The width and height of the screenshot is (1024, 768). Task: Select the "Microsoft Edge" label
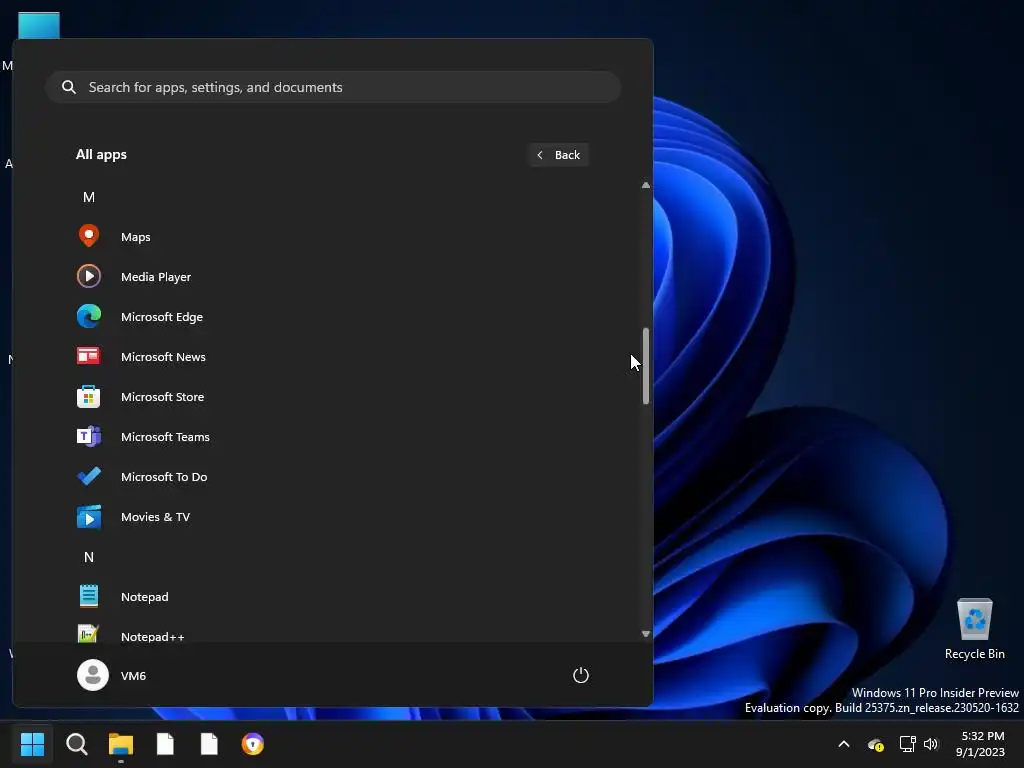pyautogui.click(x=162, y=317)
